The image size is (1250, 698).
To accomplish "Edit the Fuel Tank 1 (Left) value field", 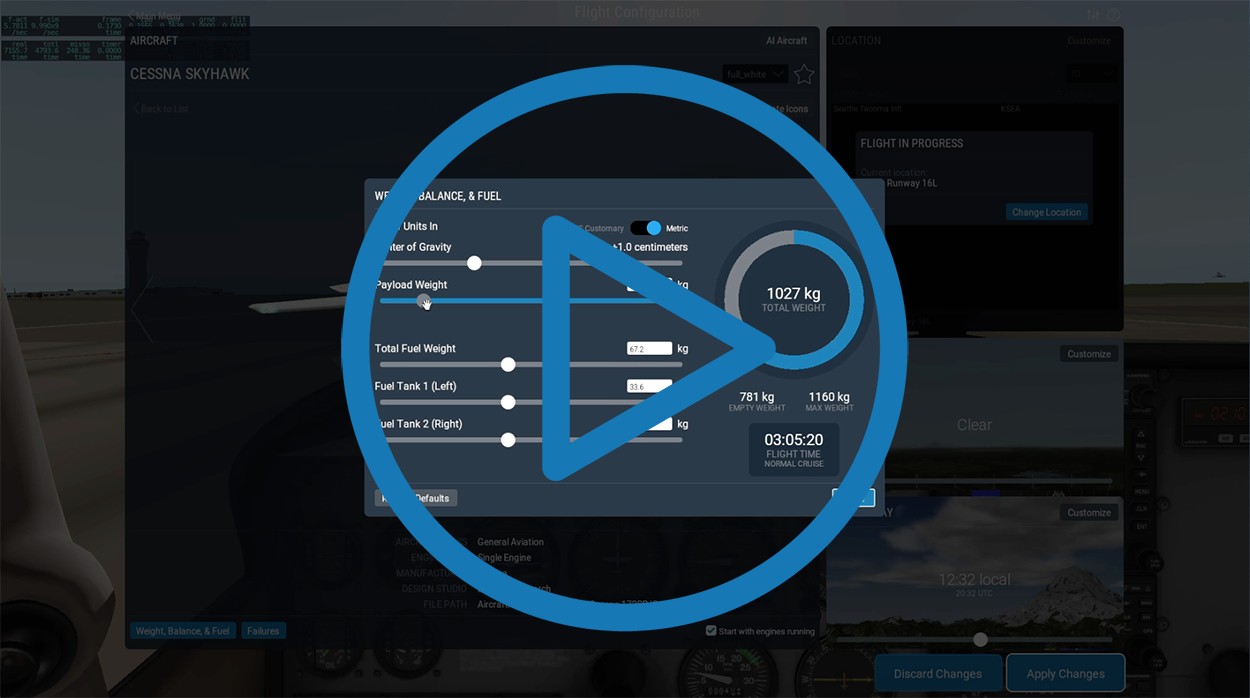I will (648, 386).
